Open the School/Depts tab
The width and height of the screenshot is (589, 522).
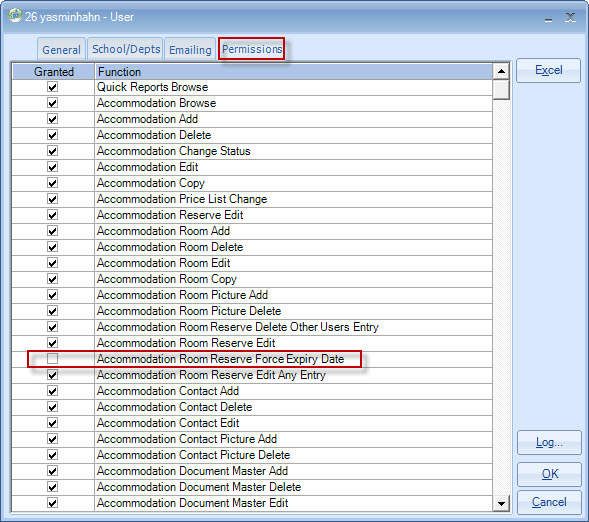126,49
